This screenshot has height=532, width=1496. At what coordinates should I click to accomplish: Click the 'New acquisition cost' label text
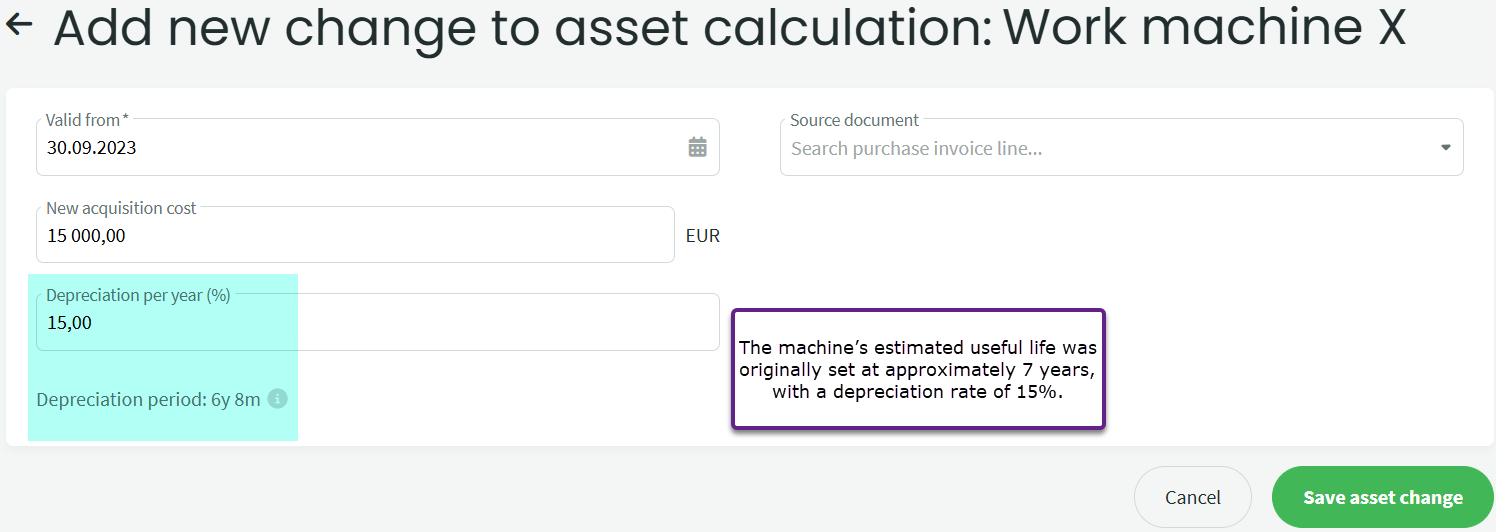121,208
